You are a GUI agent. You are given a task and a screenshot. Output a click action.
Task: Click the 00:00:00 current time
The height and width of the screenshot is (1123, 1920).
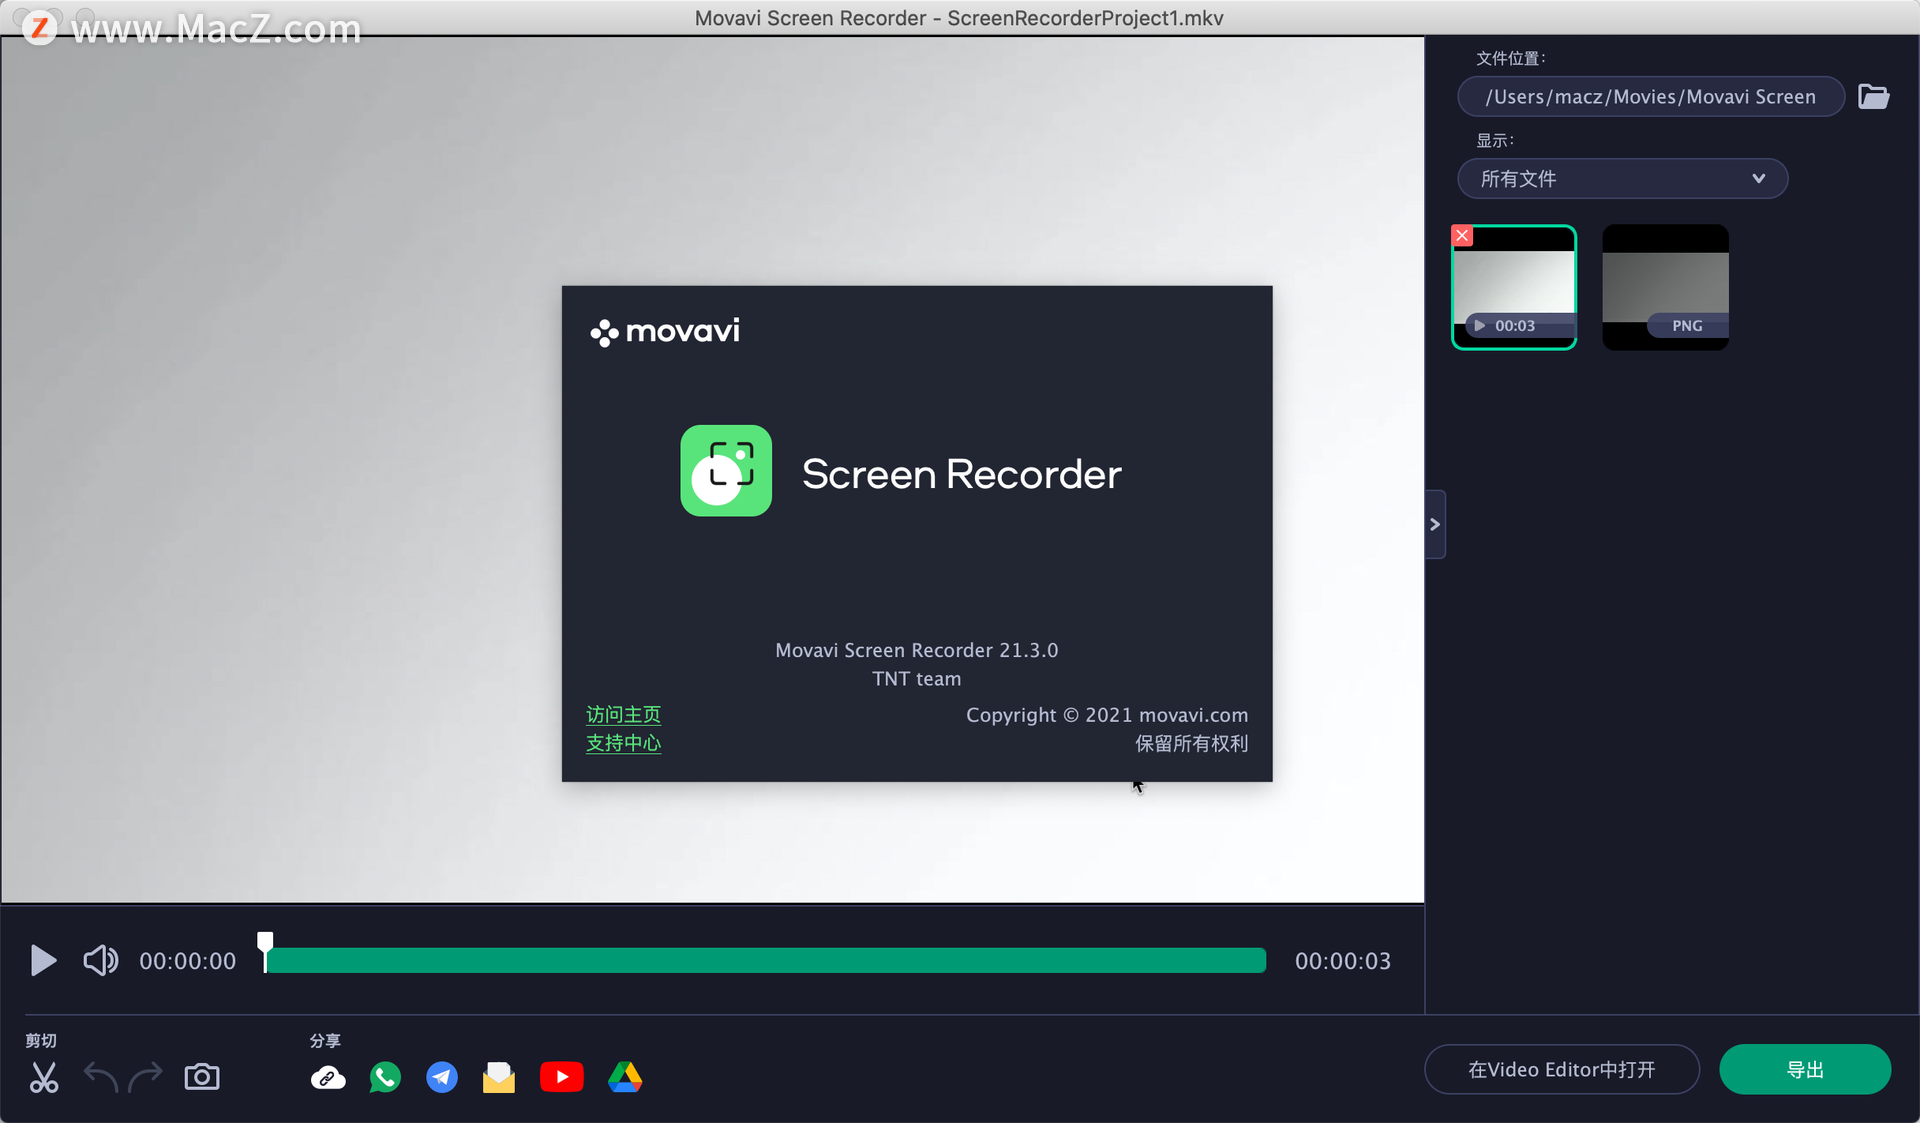[x=188, y=961]
